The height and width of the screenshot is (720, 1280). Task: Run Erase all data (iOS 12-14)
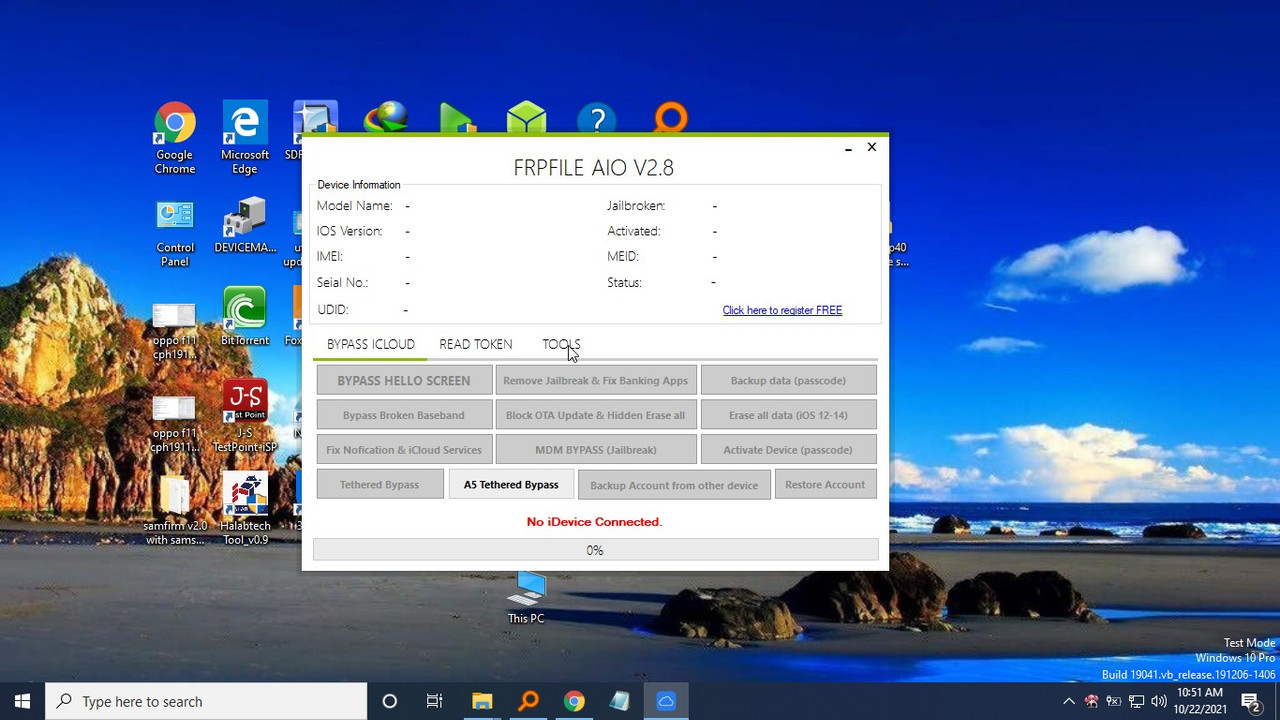[788, 414]
